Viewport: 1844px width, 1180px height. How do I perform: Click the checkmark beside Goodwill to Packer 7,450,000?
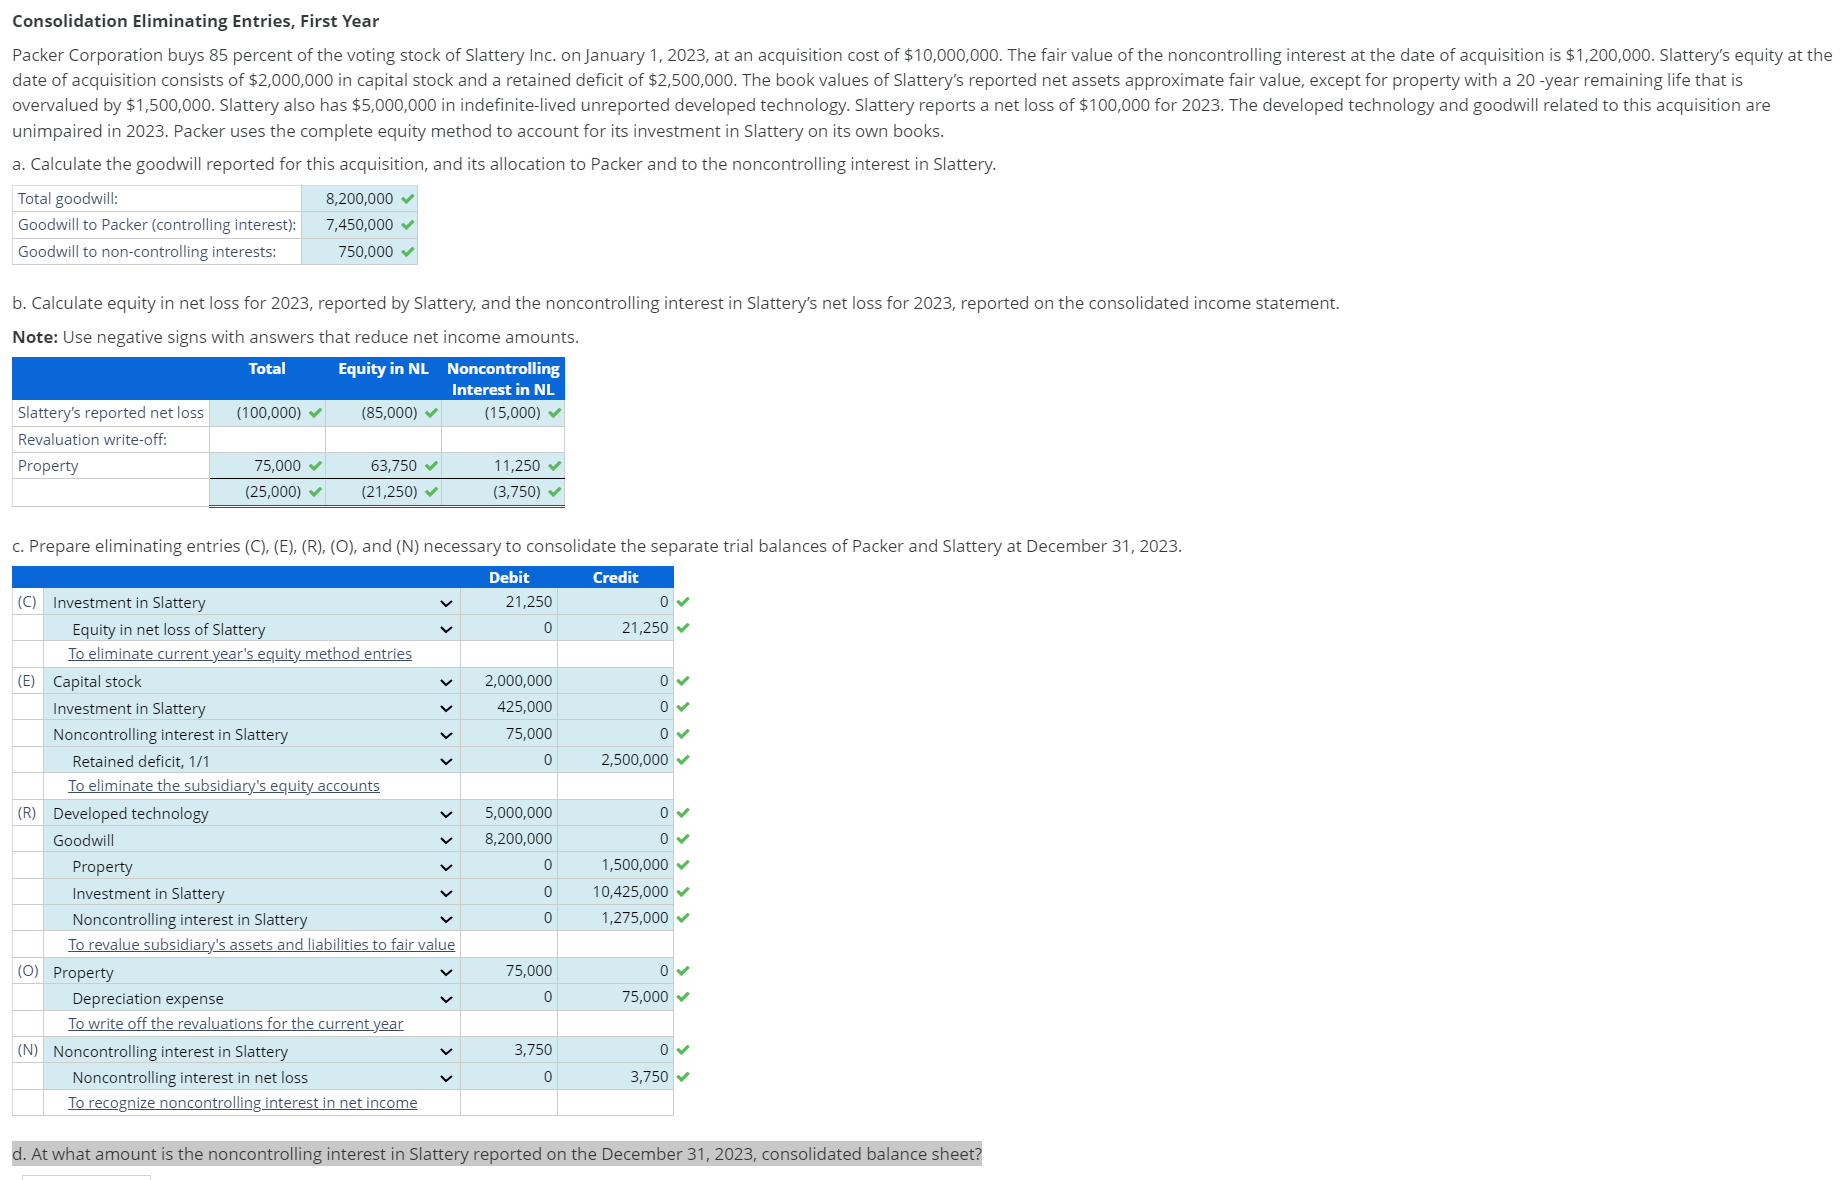[x=406, y=225]
